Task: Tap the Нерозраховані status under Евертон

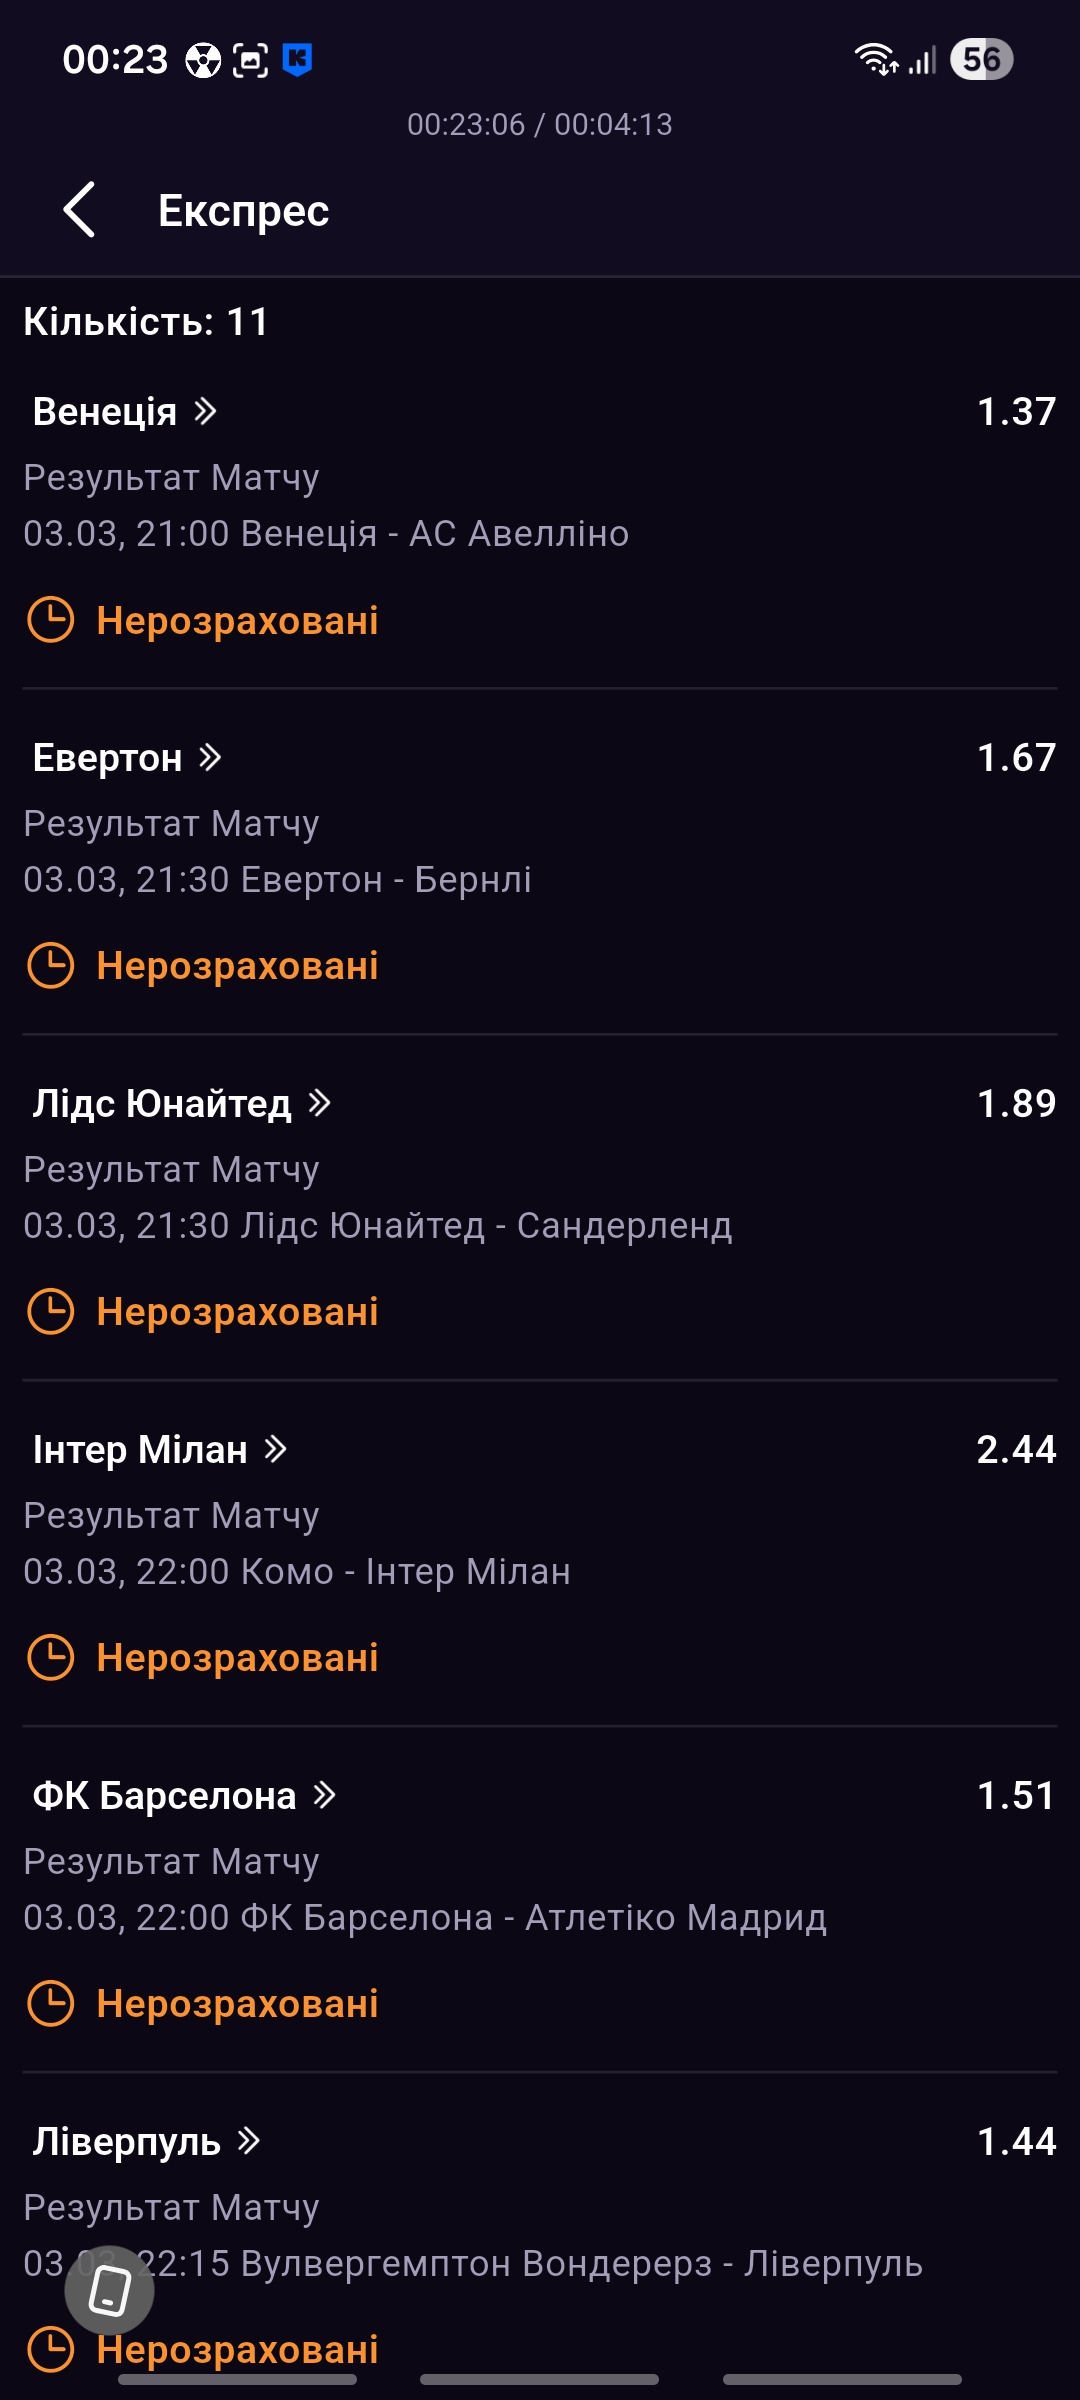Action: point(237,966)
